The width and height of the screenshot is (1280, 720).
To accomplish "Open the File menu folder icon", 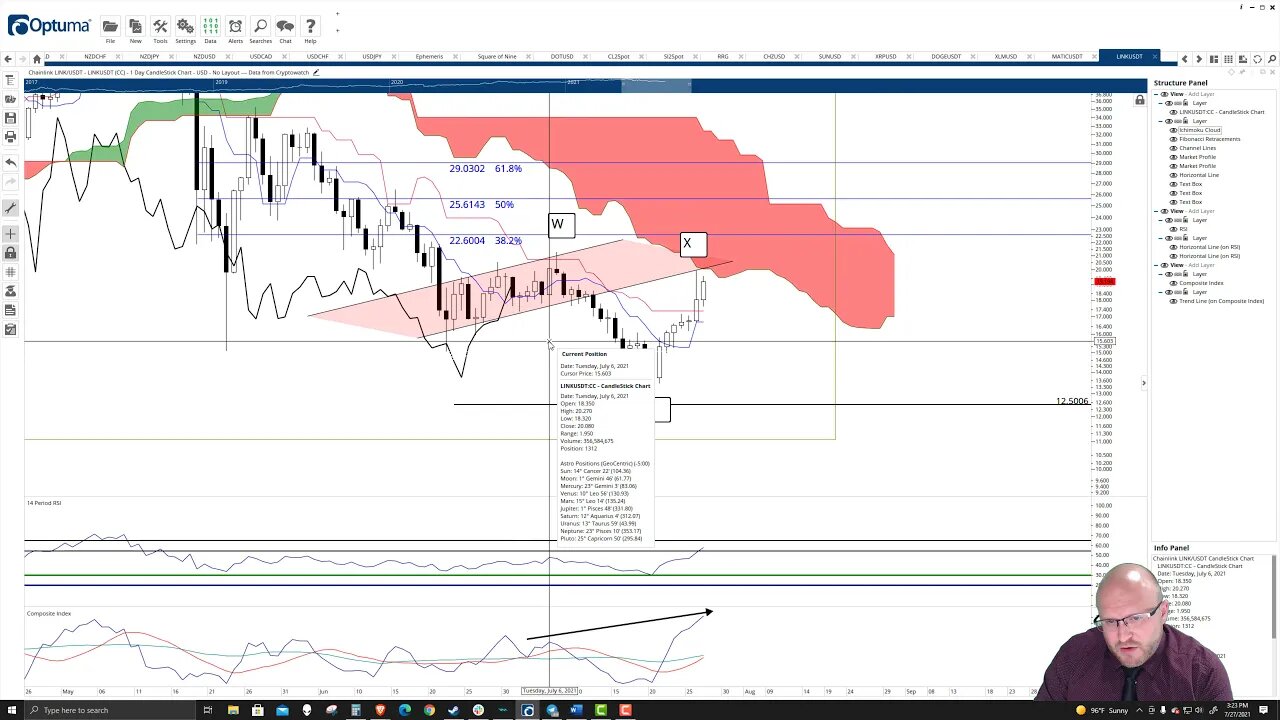I will (x=110, y=26).
